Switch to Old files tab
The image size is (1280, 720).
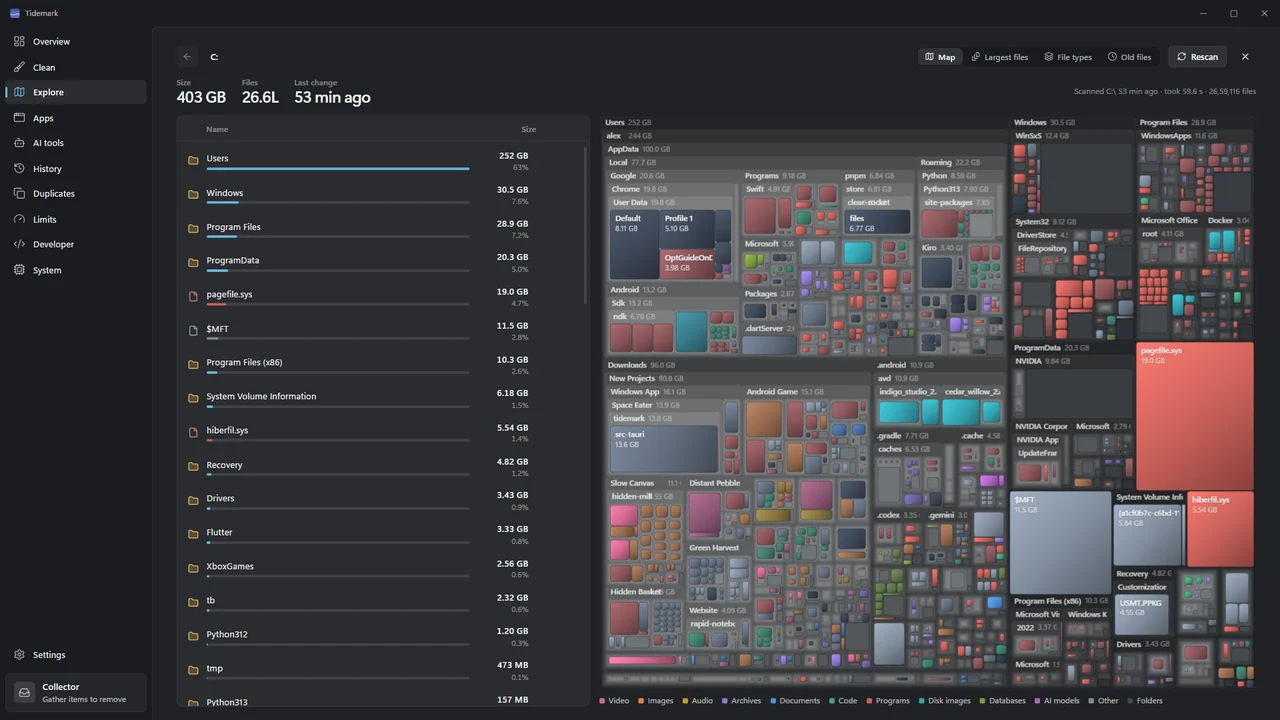click(1129, 57)
